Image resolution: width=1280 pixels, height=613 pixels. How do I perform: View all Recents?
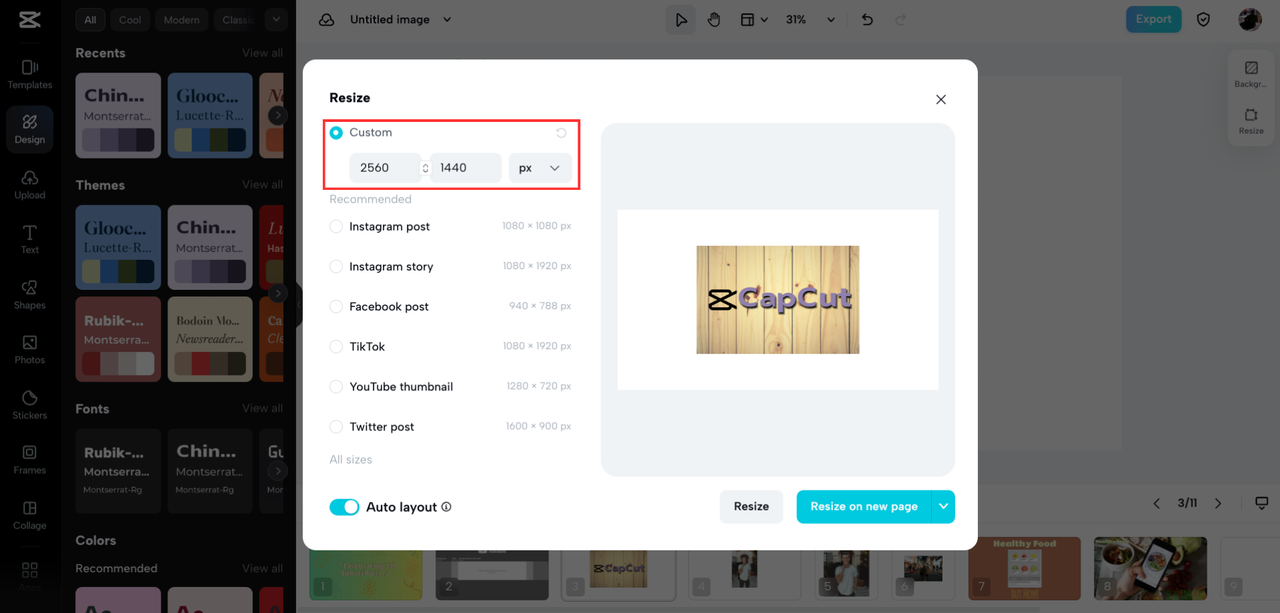(262, 53)
